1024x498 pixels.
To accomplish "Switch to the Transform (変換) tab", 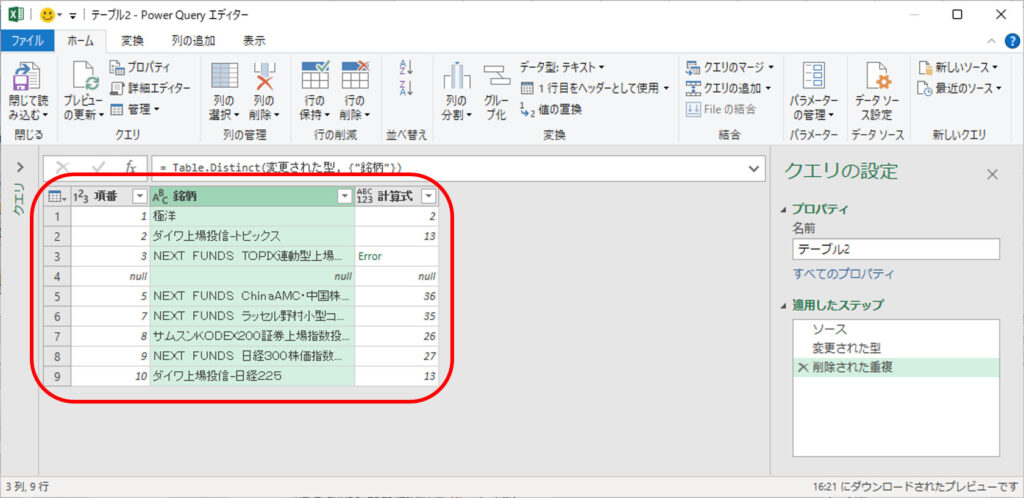I will click(133, 40).
